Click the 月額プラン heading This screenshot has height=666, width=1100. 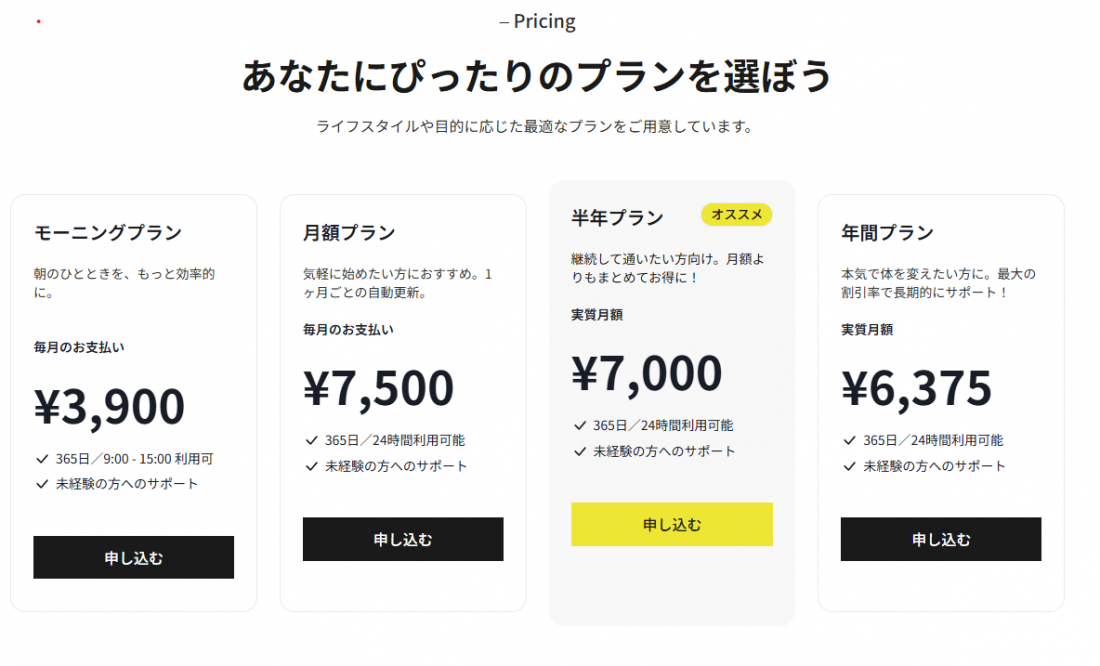pyautogui.click(x=349, y=233)
